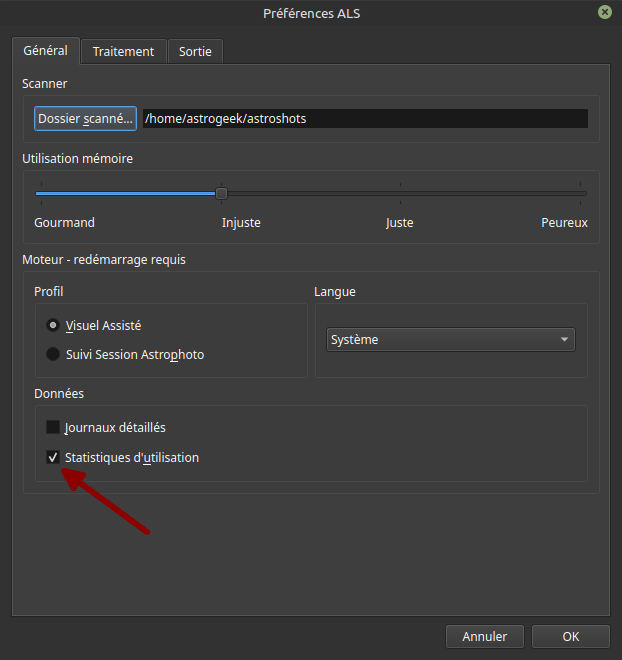Switch to the Traitement tab
This screenshot has height=660, width=622.
tap(123, 51)
